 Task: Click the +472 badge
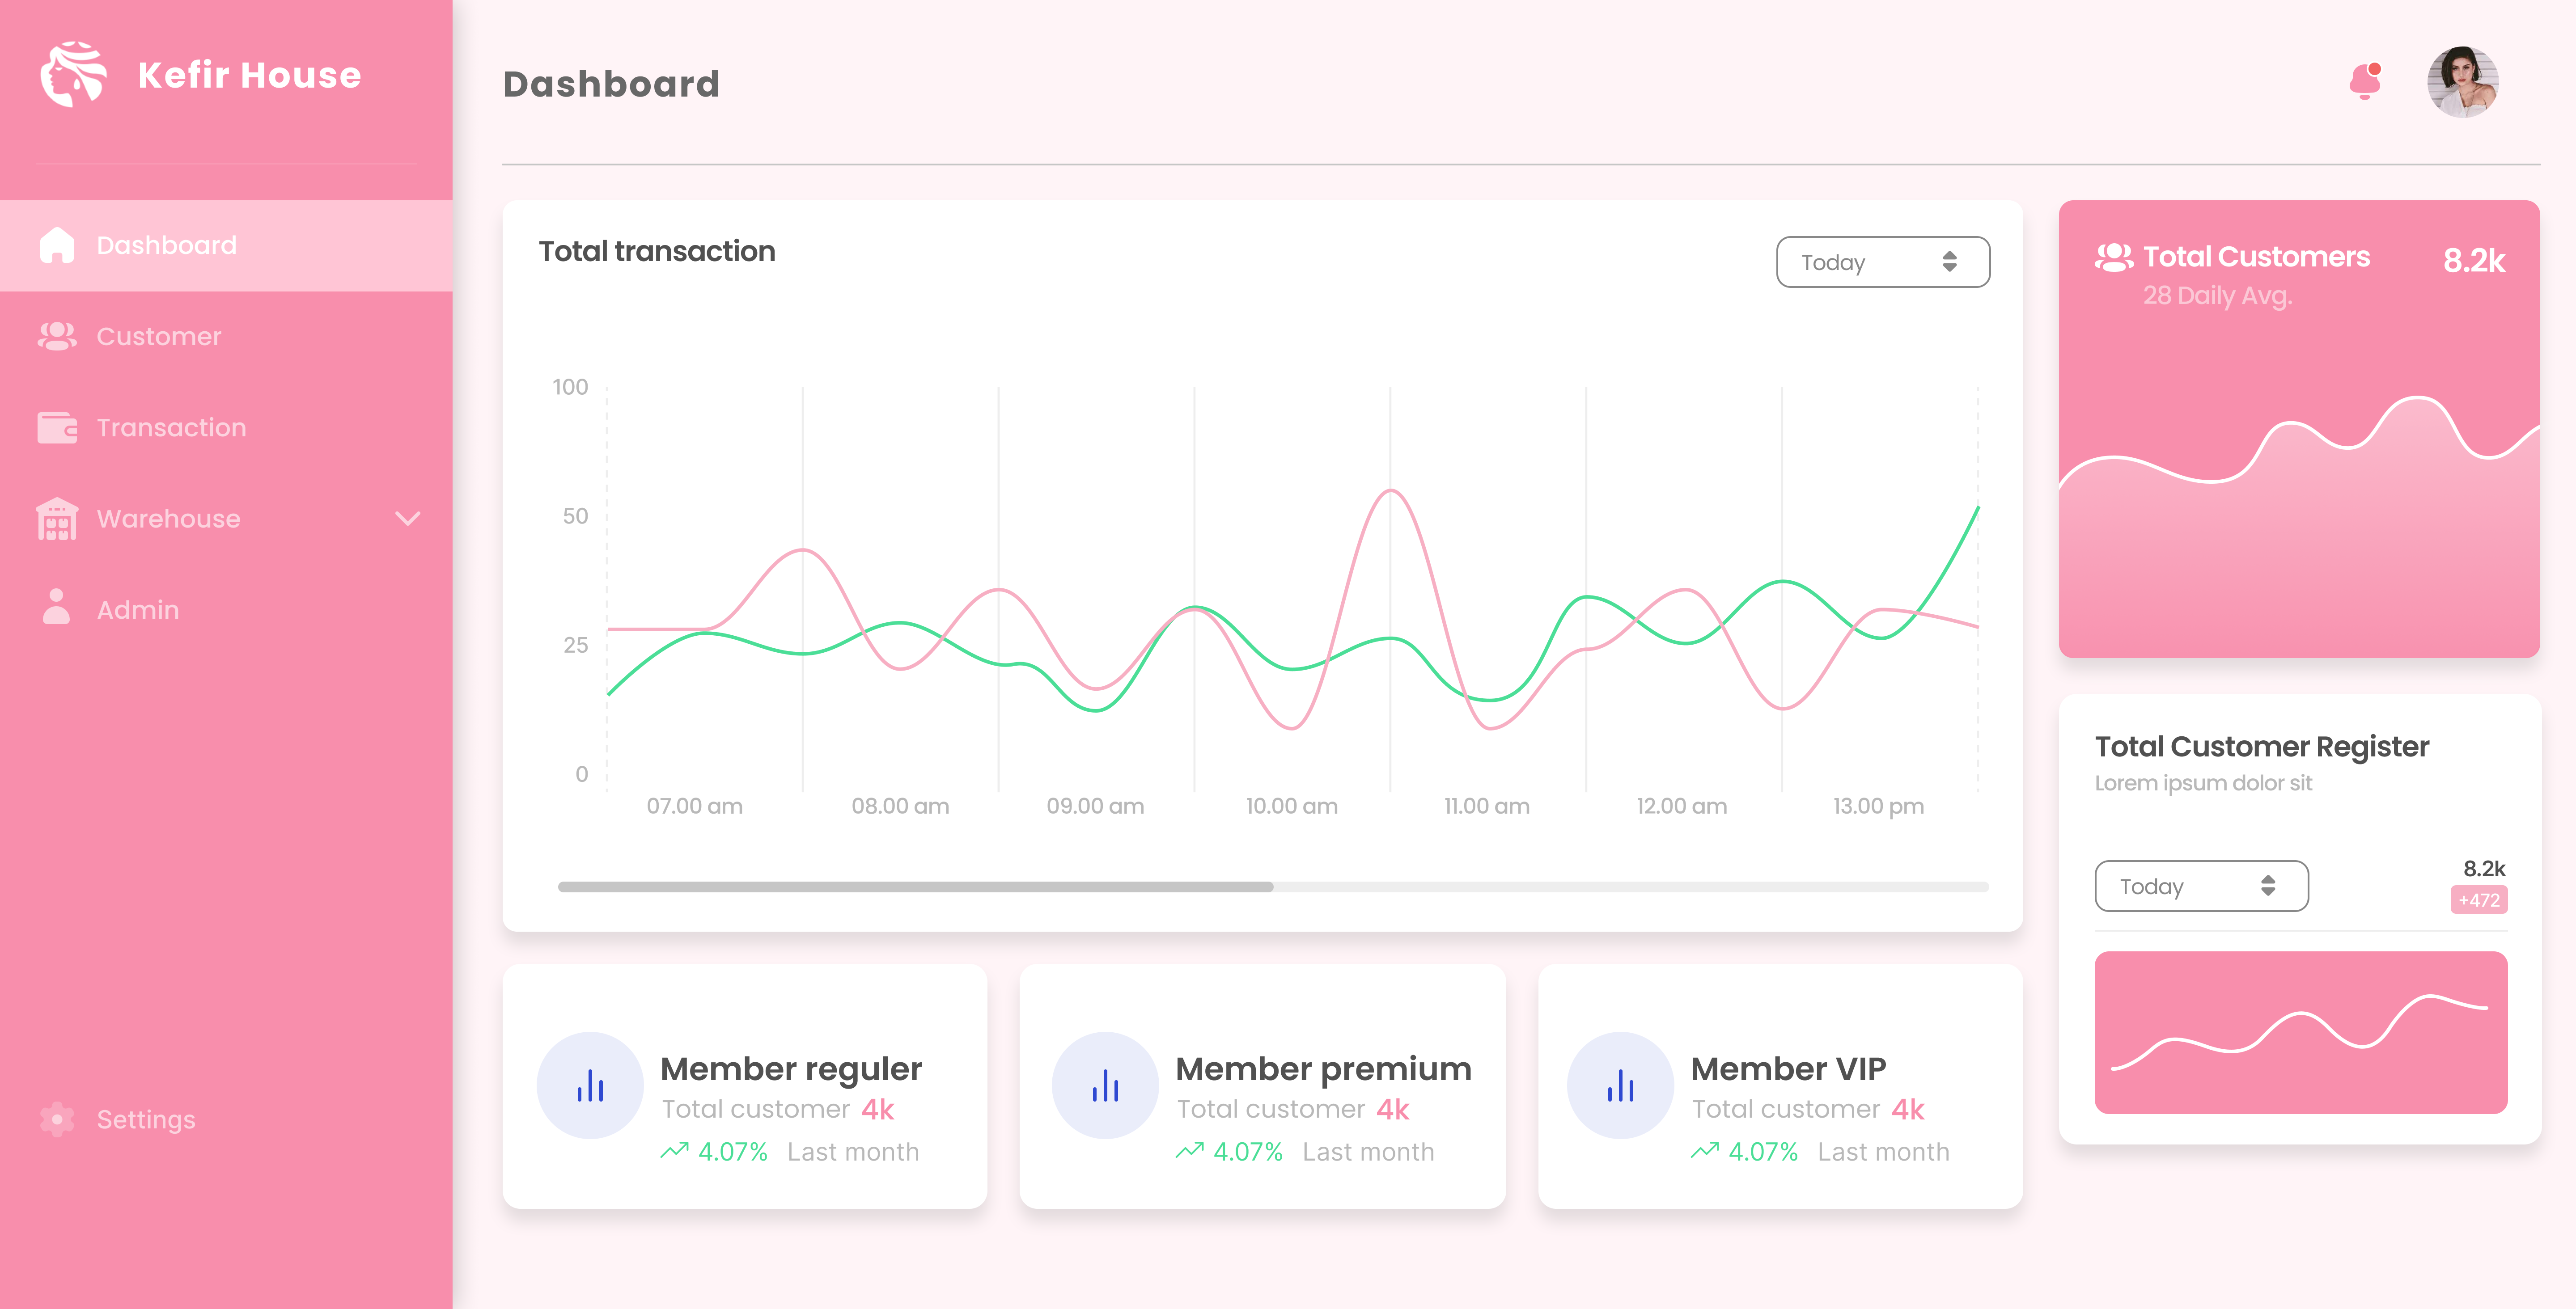tap(2478, 900)
